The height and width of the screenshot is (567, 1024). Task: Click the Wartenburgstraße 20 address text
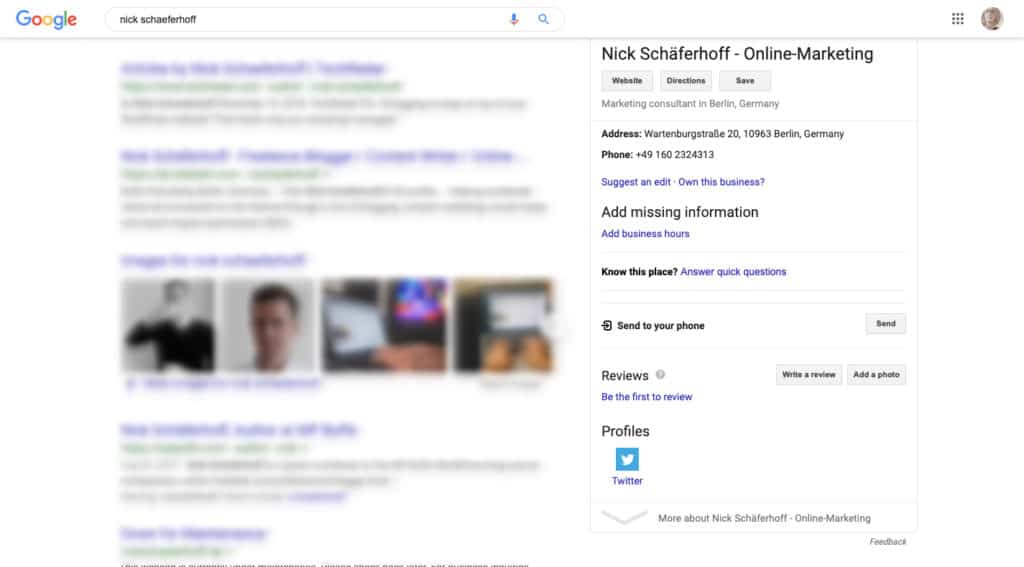pos(744,134)
